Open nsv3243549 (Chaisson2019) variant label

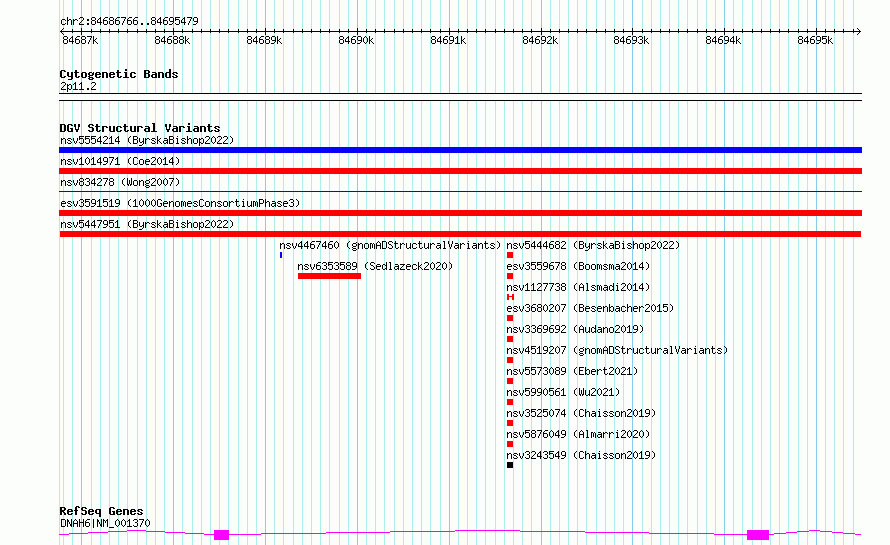[x=581, y=455]
